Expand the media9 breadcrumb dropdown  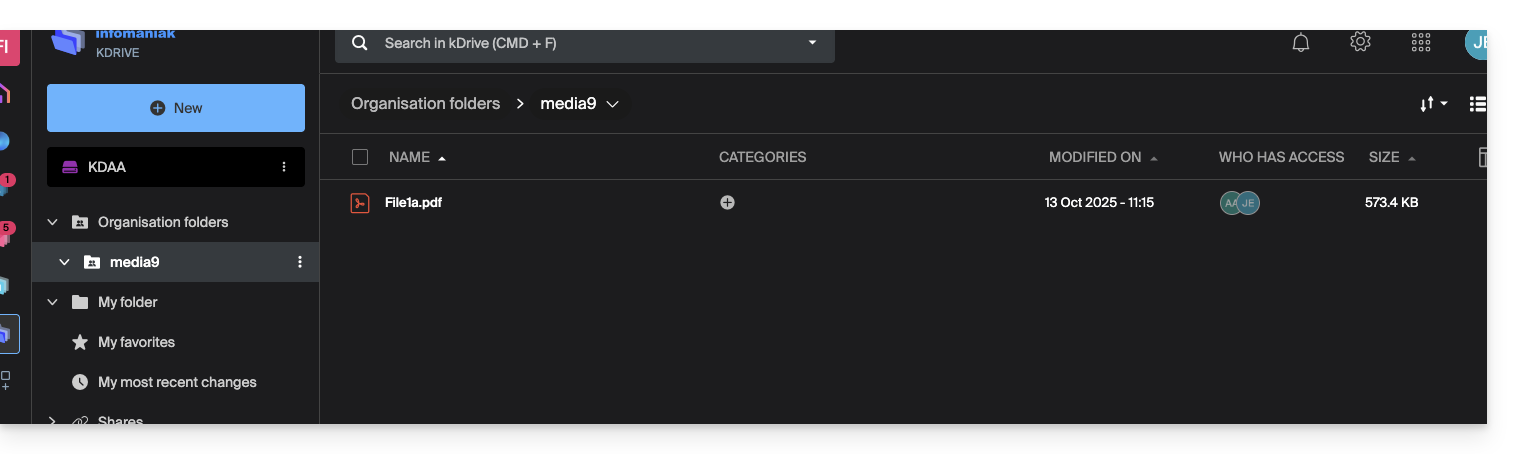point(613,104)
